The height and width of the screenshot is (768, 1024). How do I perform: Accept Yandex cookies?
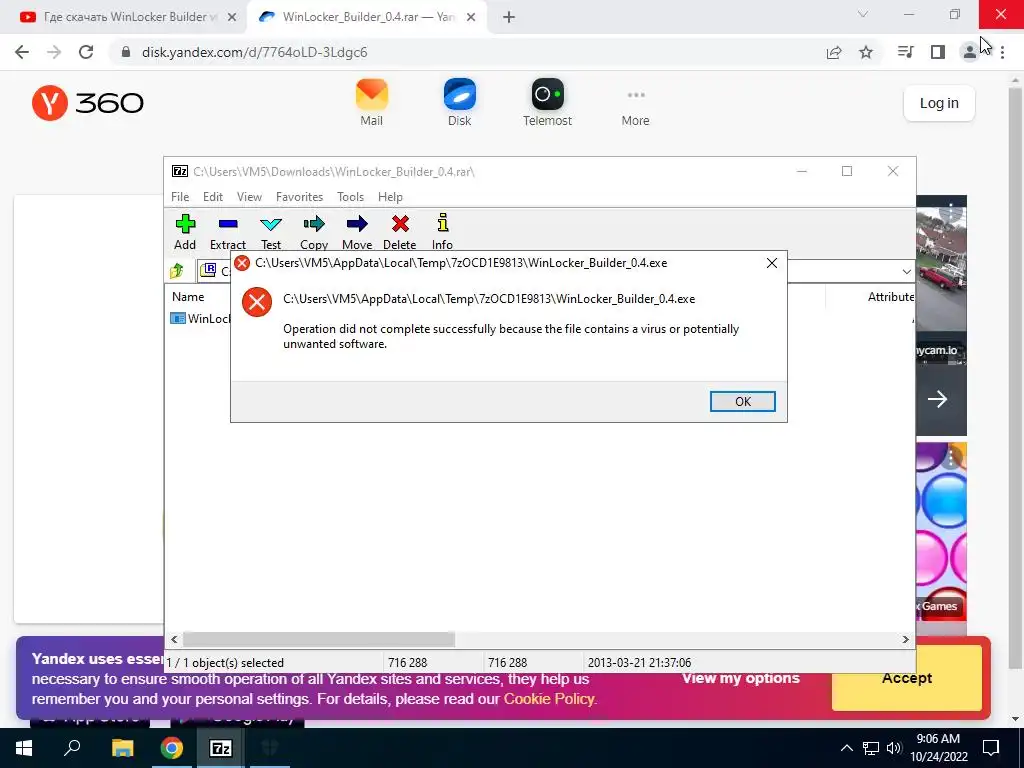click(906, 678)
